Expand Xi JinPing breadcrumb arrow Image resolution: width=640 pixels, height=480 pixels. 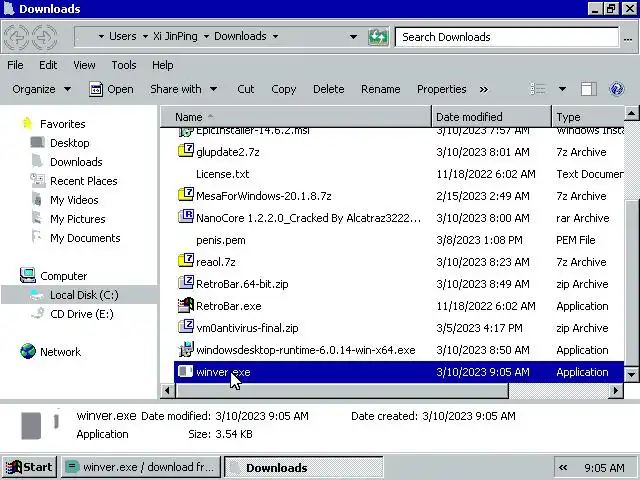point(206,36)
